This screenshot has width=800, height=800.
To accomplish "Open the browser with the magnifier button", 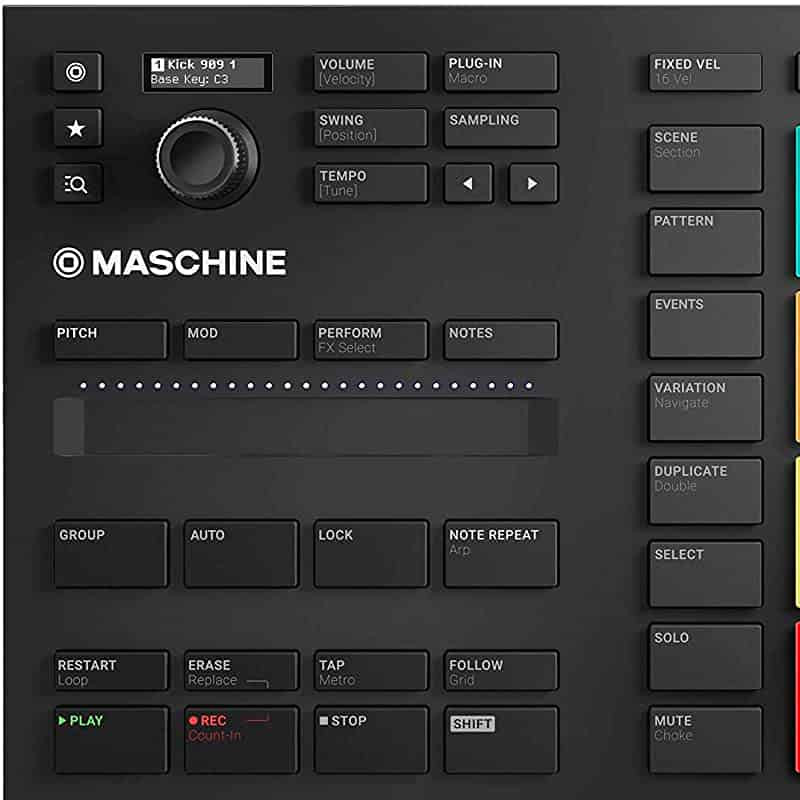I will pos(78,183).
